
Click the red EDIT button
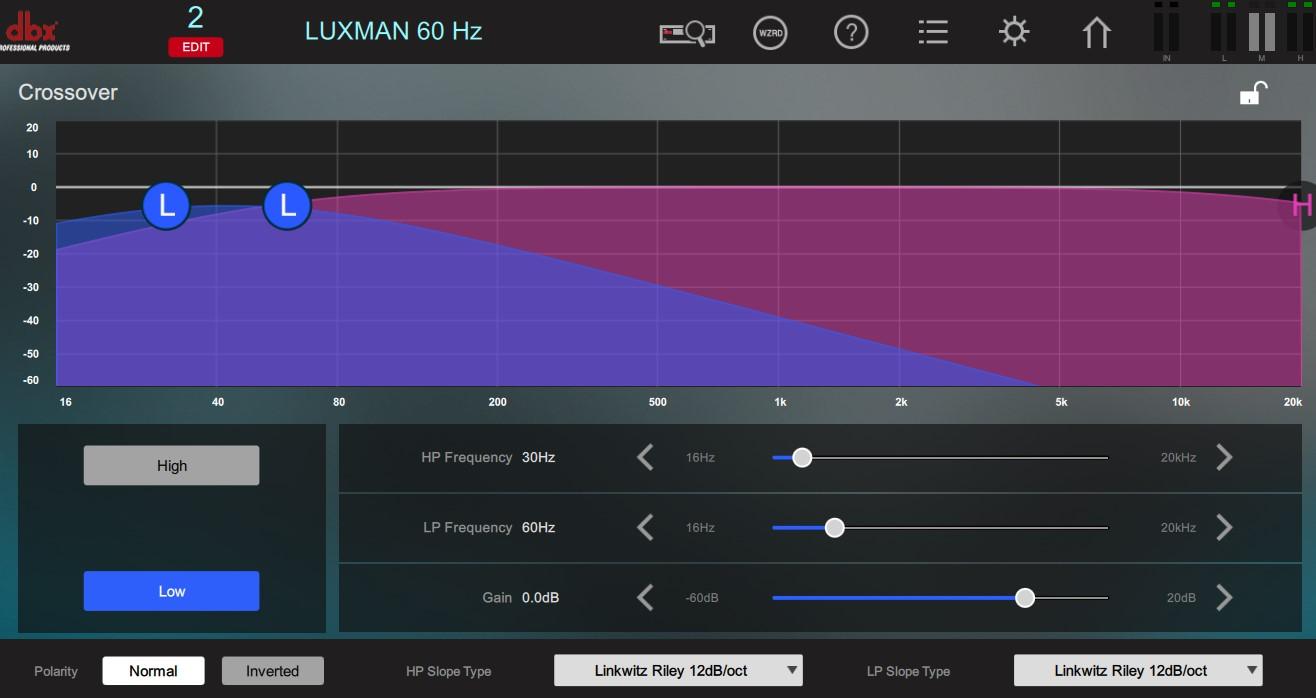point(196,47)
